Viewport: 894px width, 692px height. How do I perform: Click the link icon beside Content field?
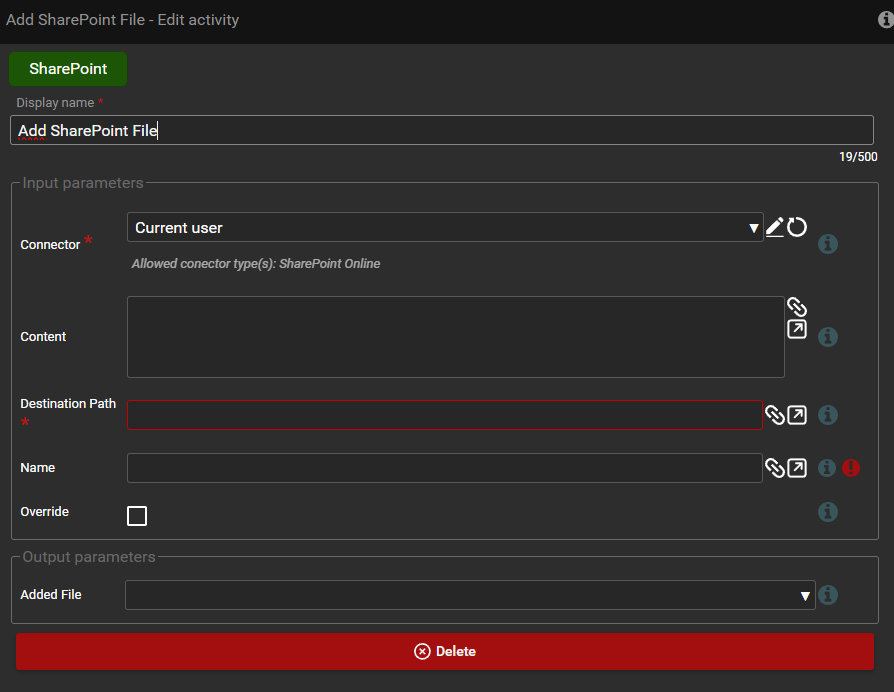[x=797, y=307]
